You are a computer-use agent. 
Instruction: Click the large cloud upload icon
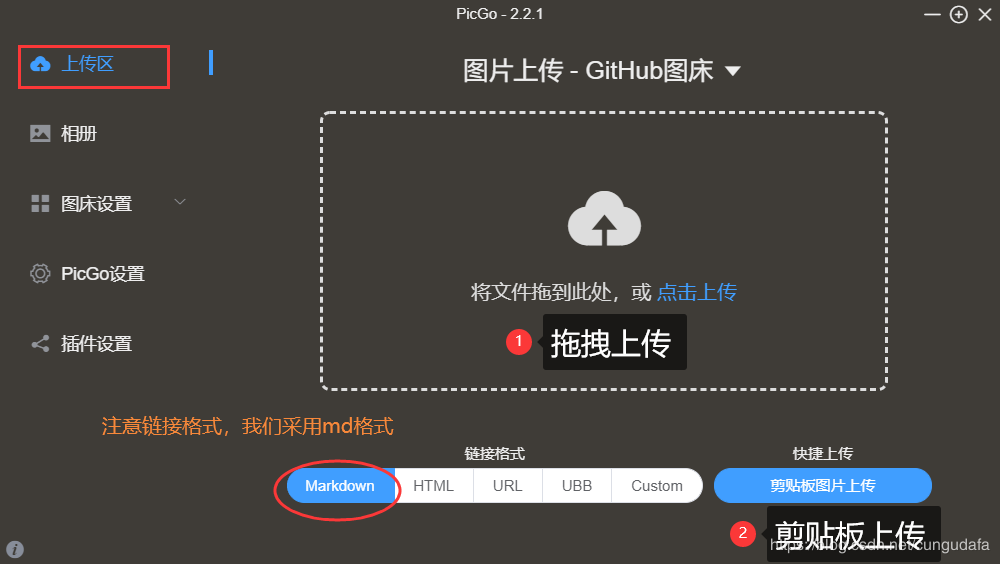(x=604, y=218)
